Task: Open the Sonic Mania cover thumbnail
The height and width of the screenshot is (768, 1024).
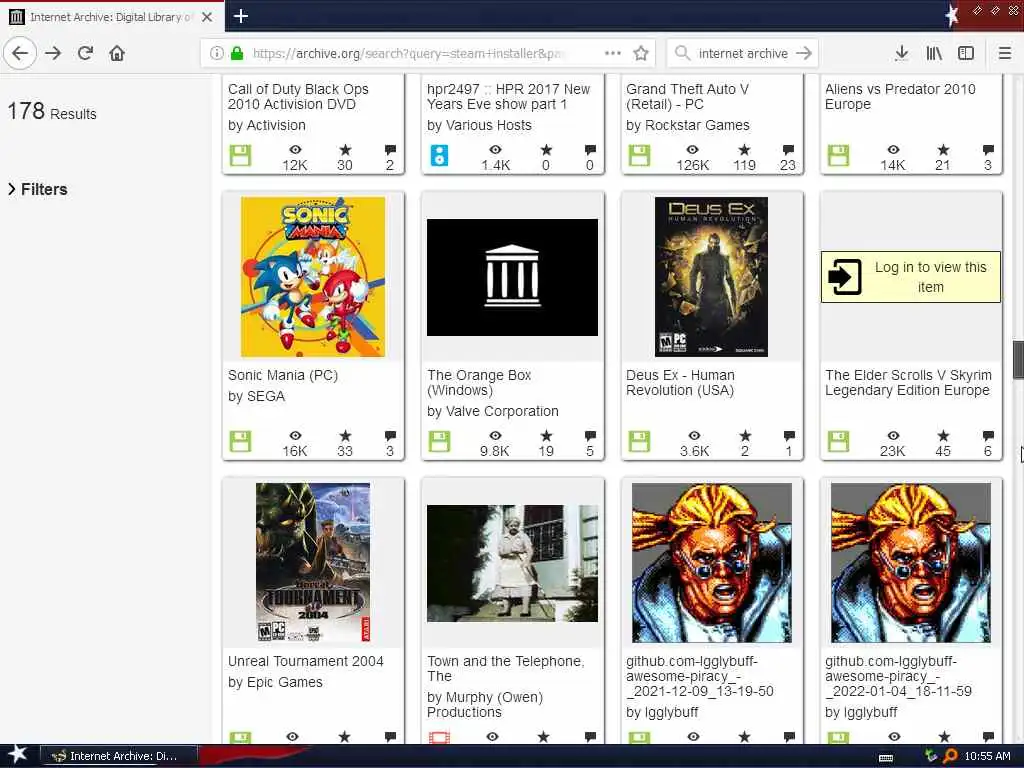Action: (313, 277)
